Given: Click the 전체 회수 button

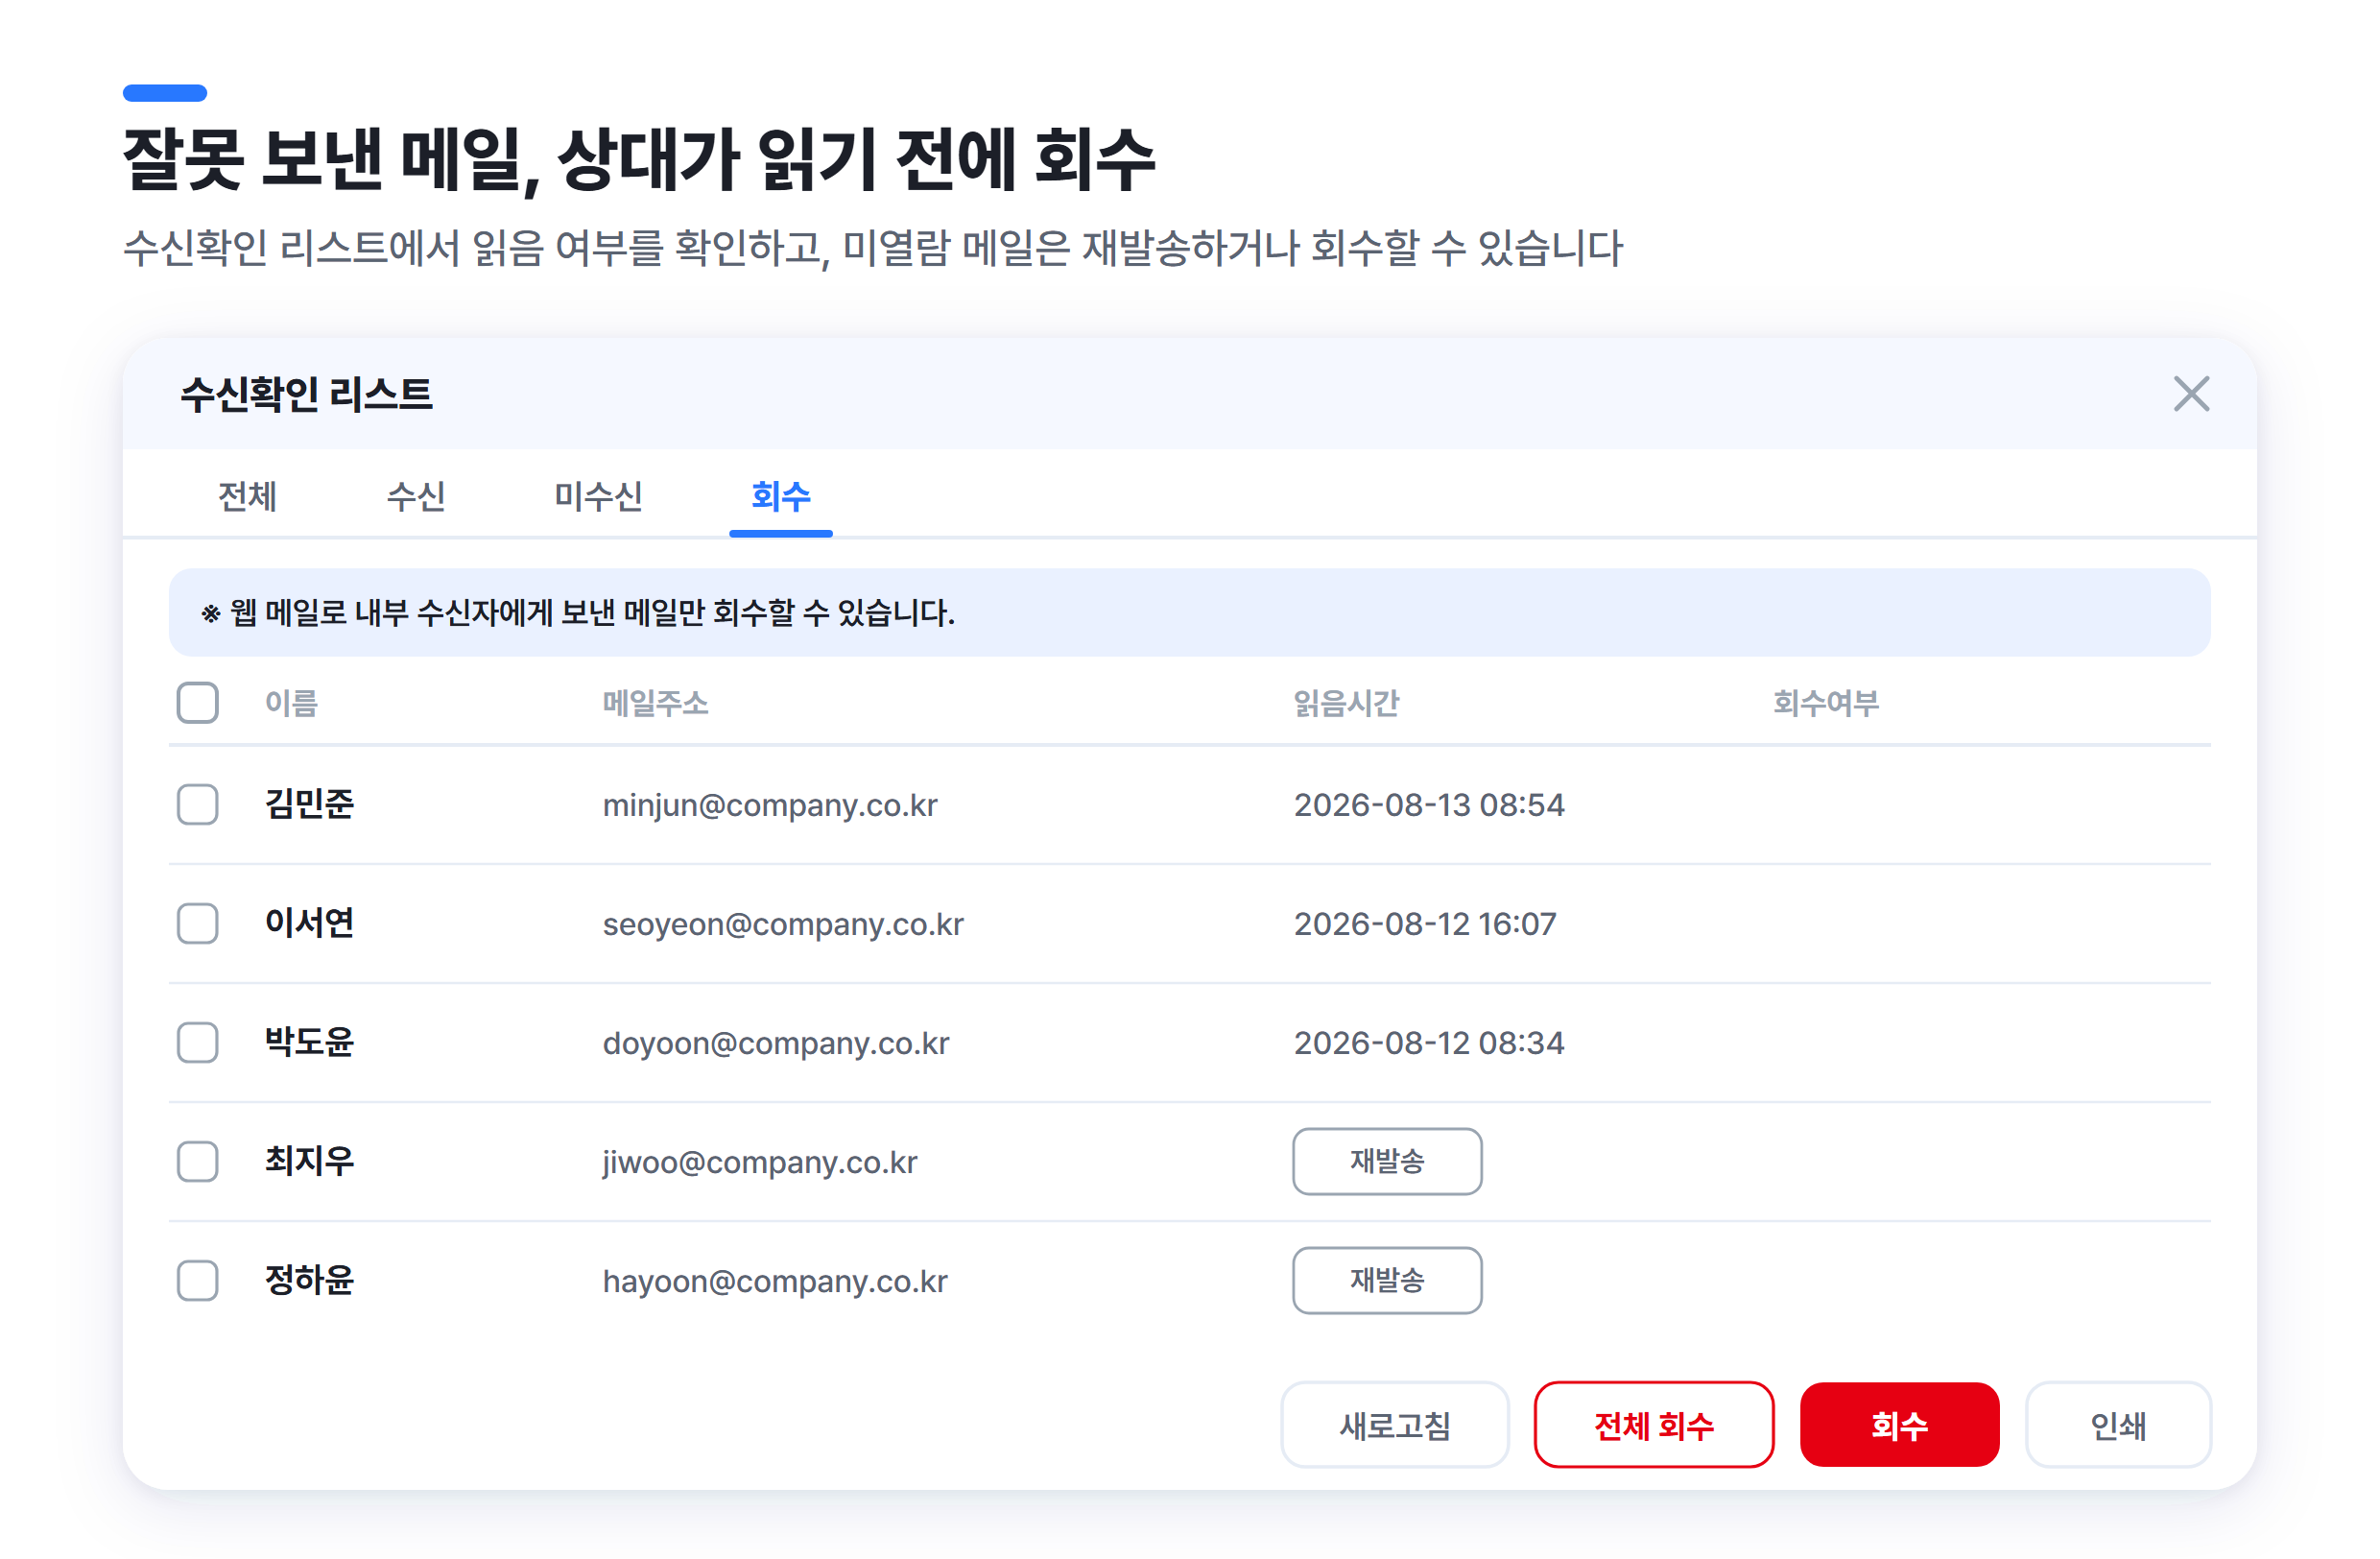Looking at the screenshot, I should pos(1654,1425).
